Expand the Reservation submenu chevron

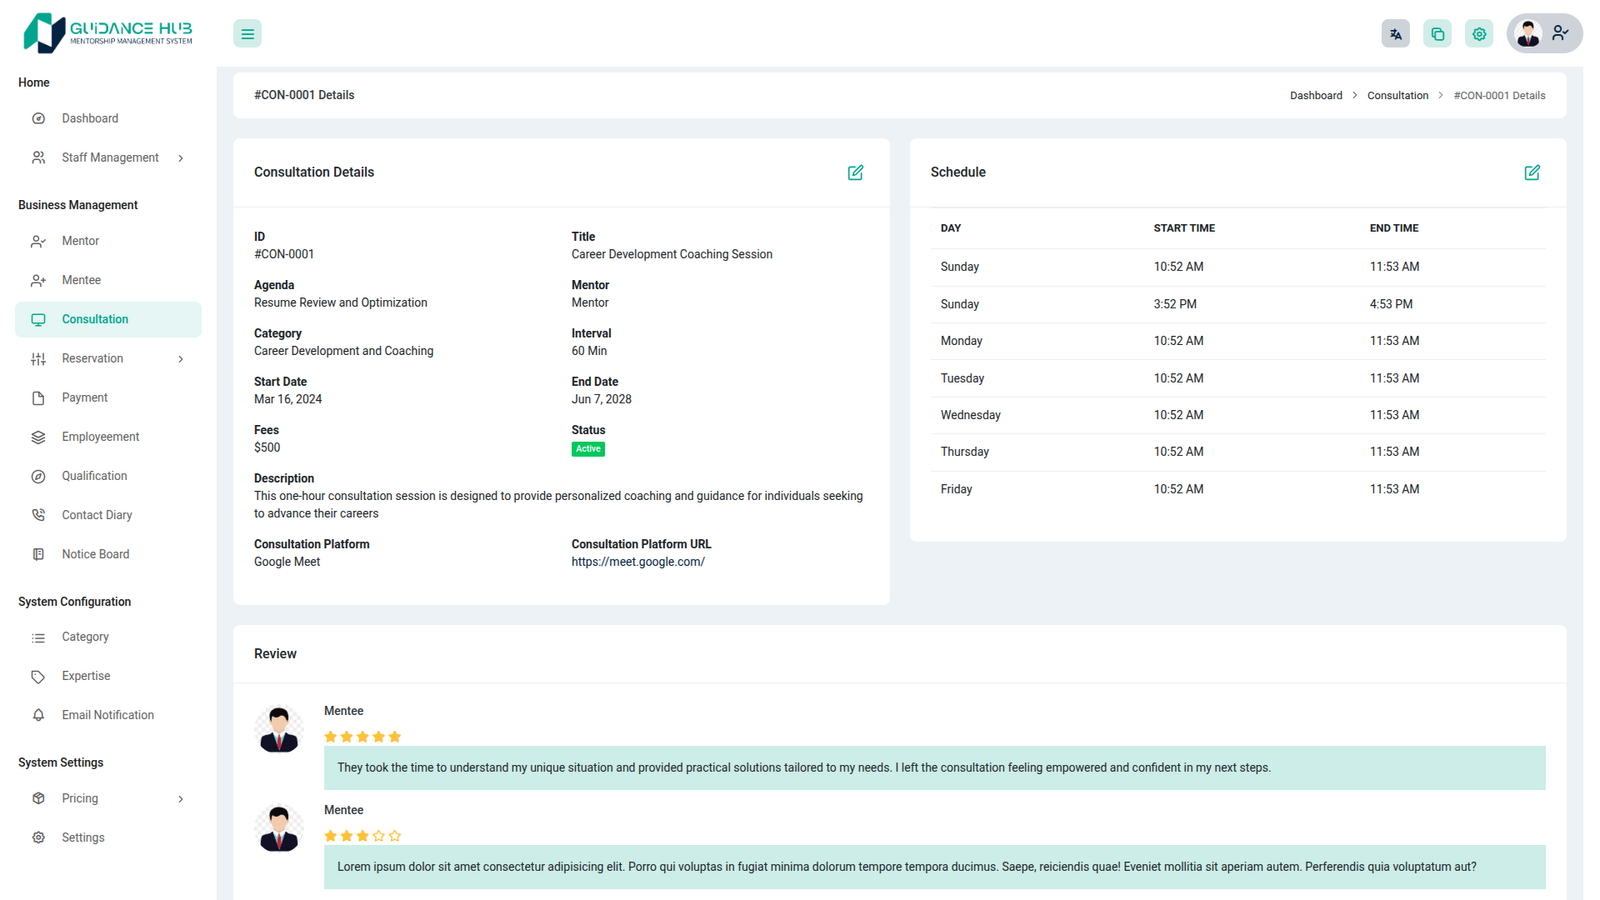tap(181, 359)
